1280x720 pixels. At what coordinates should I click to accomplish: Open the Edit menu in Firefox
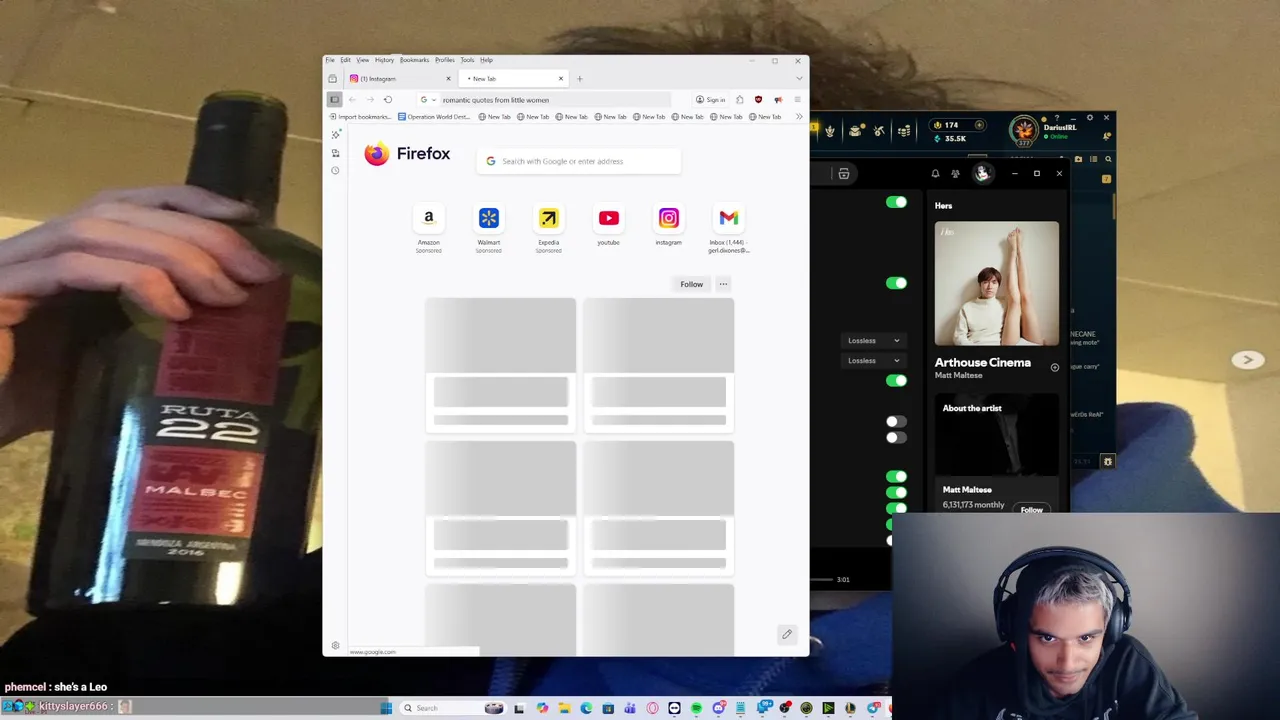[345, 60]
